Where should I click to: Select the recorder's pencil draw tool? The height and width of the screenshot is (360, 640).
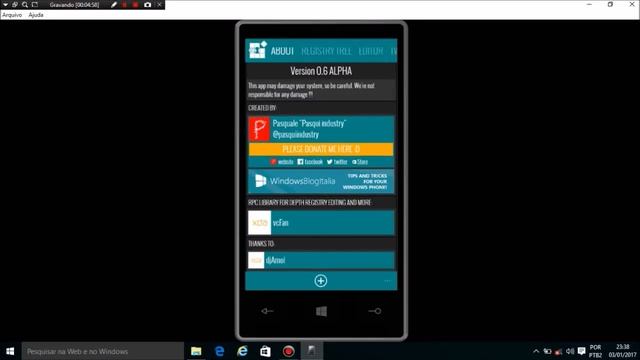[114, 4]
